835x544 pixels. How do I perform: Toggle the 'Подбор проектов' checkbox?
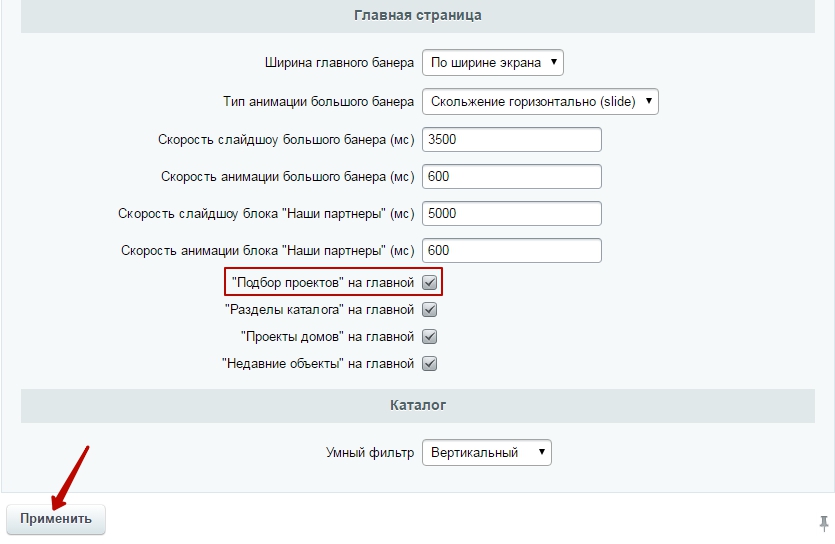[x=430, y=283]
